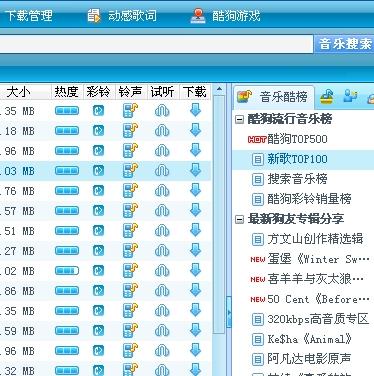Image resolution: width=374 pixels, height=376 pixels.
Task: Click the 下载 column header
Action: (195, 92)
